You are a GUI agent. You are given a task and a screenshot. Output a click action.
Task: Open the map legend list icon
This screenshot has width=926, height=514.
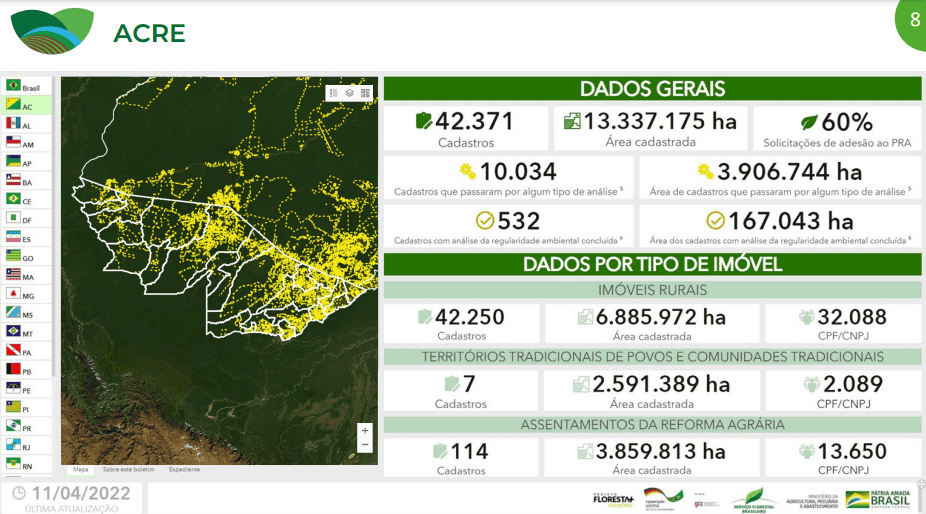click(x=334, y=93)
